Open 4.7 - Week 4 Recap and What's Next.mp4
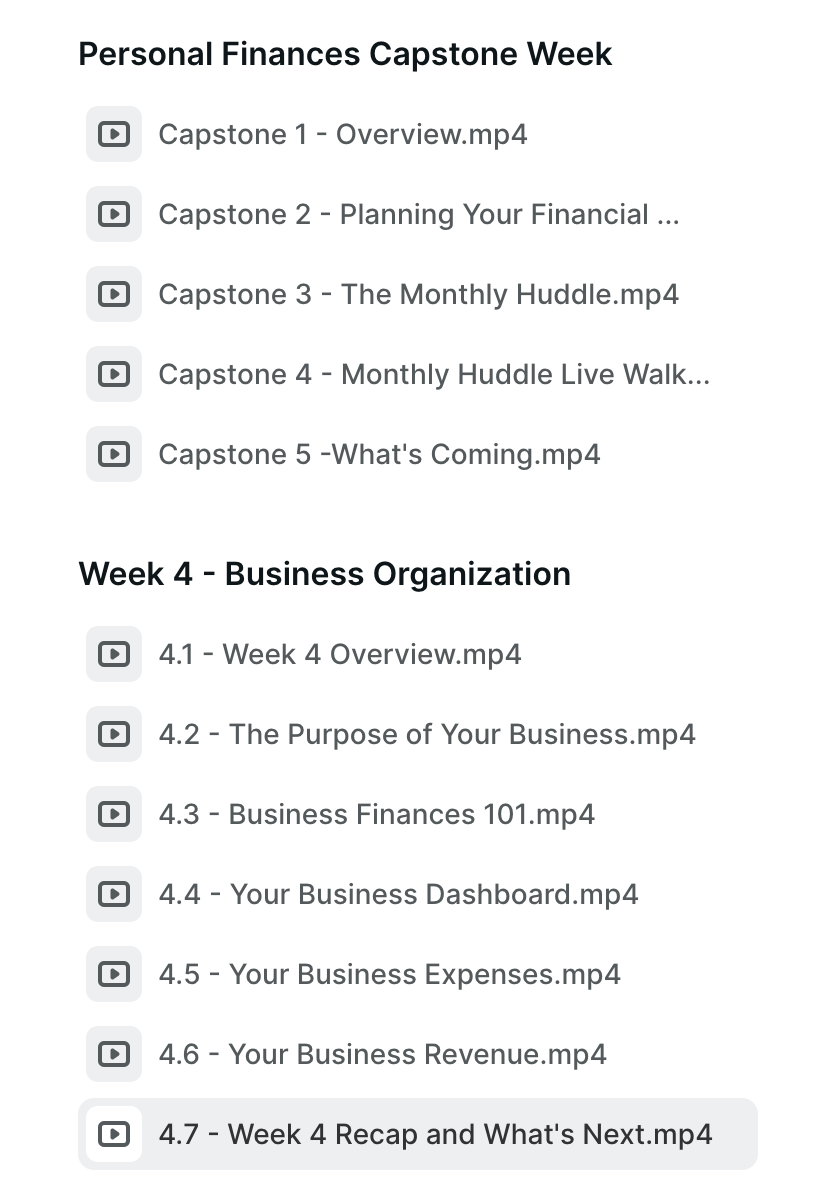 coord(435,1134)
